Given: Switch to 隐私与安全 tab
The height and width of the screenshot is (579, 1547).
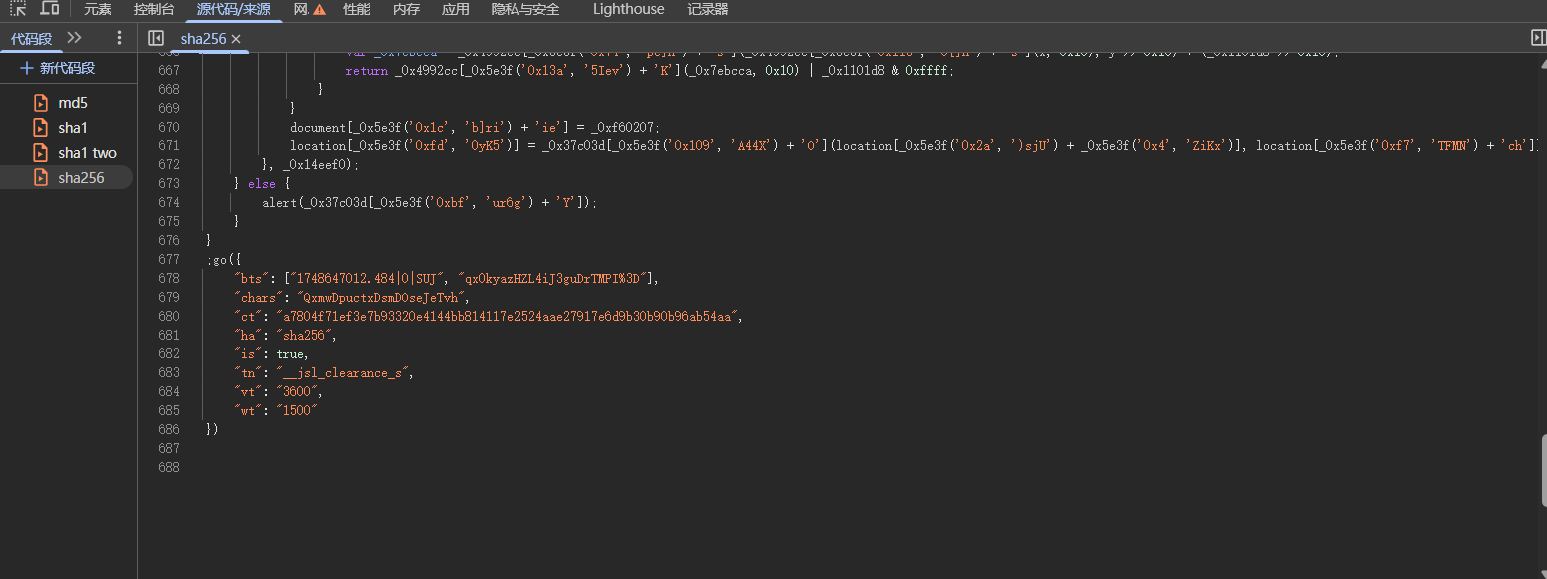Looking at the screenshot, I should [525, 9].
